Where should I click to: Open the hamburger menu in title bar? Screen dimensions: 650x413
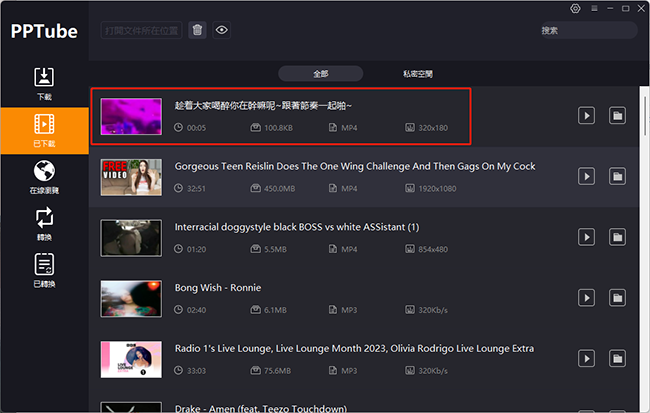[594, 8]
